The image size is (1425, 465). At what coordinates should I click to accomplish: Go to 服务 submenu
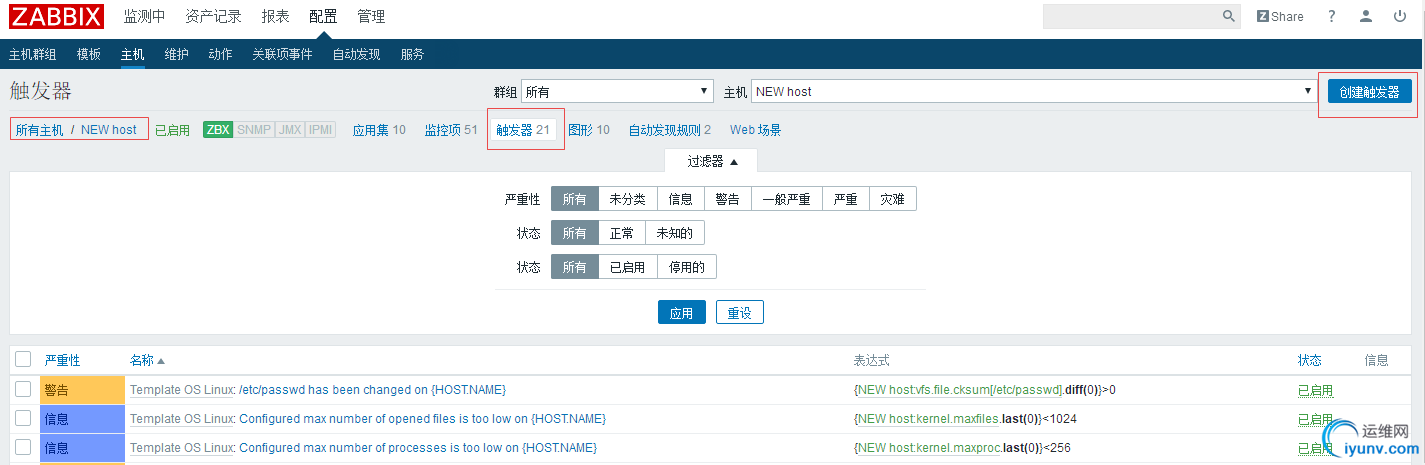click(x=412, y=54)
